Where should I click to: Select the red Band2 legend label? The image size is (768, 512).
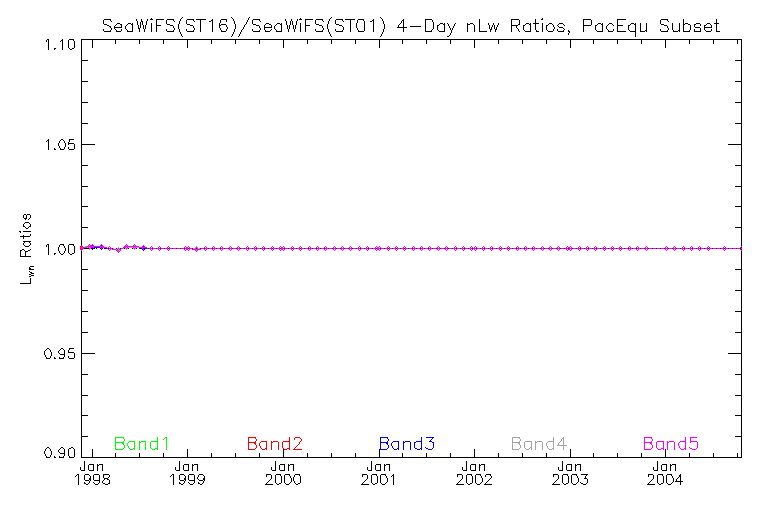point(275,444)
